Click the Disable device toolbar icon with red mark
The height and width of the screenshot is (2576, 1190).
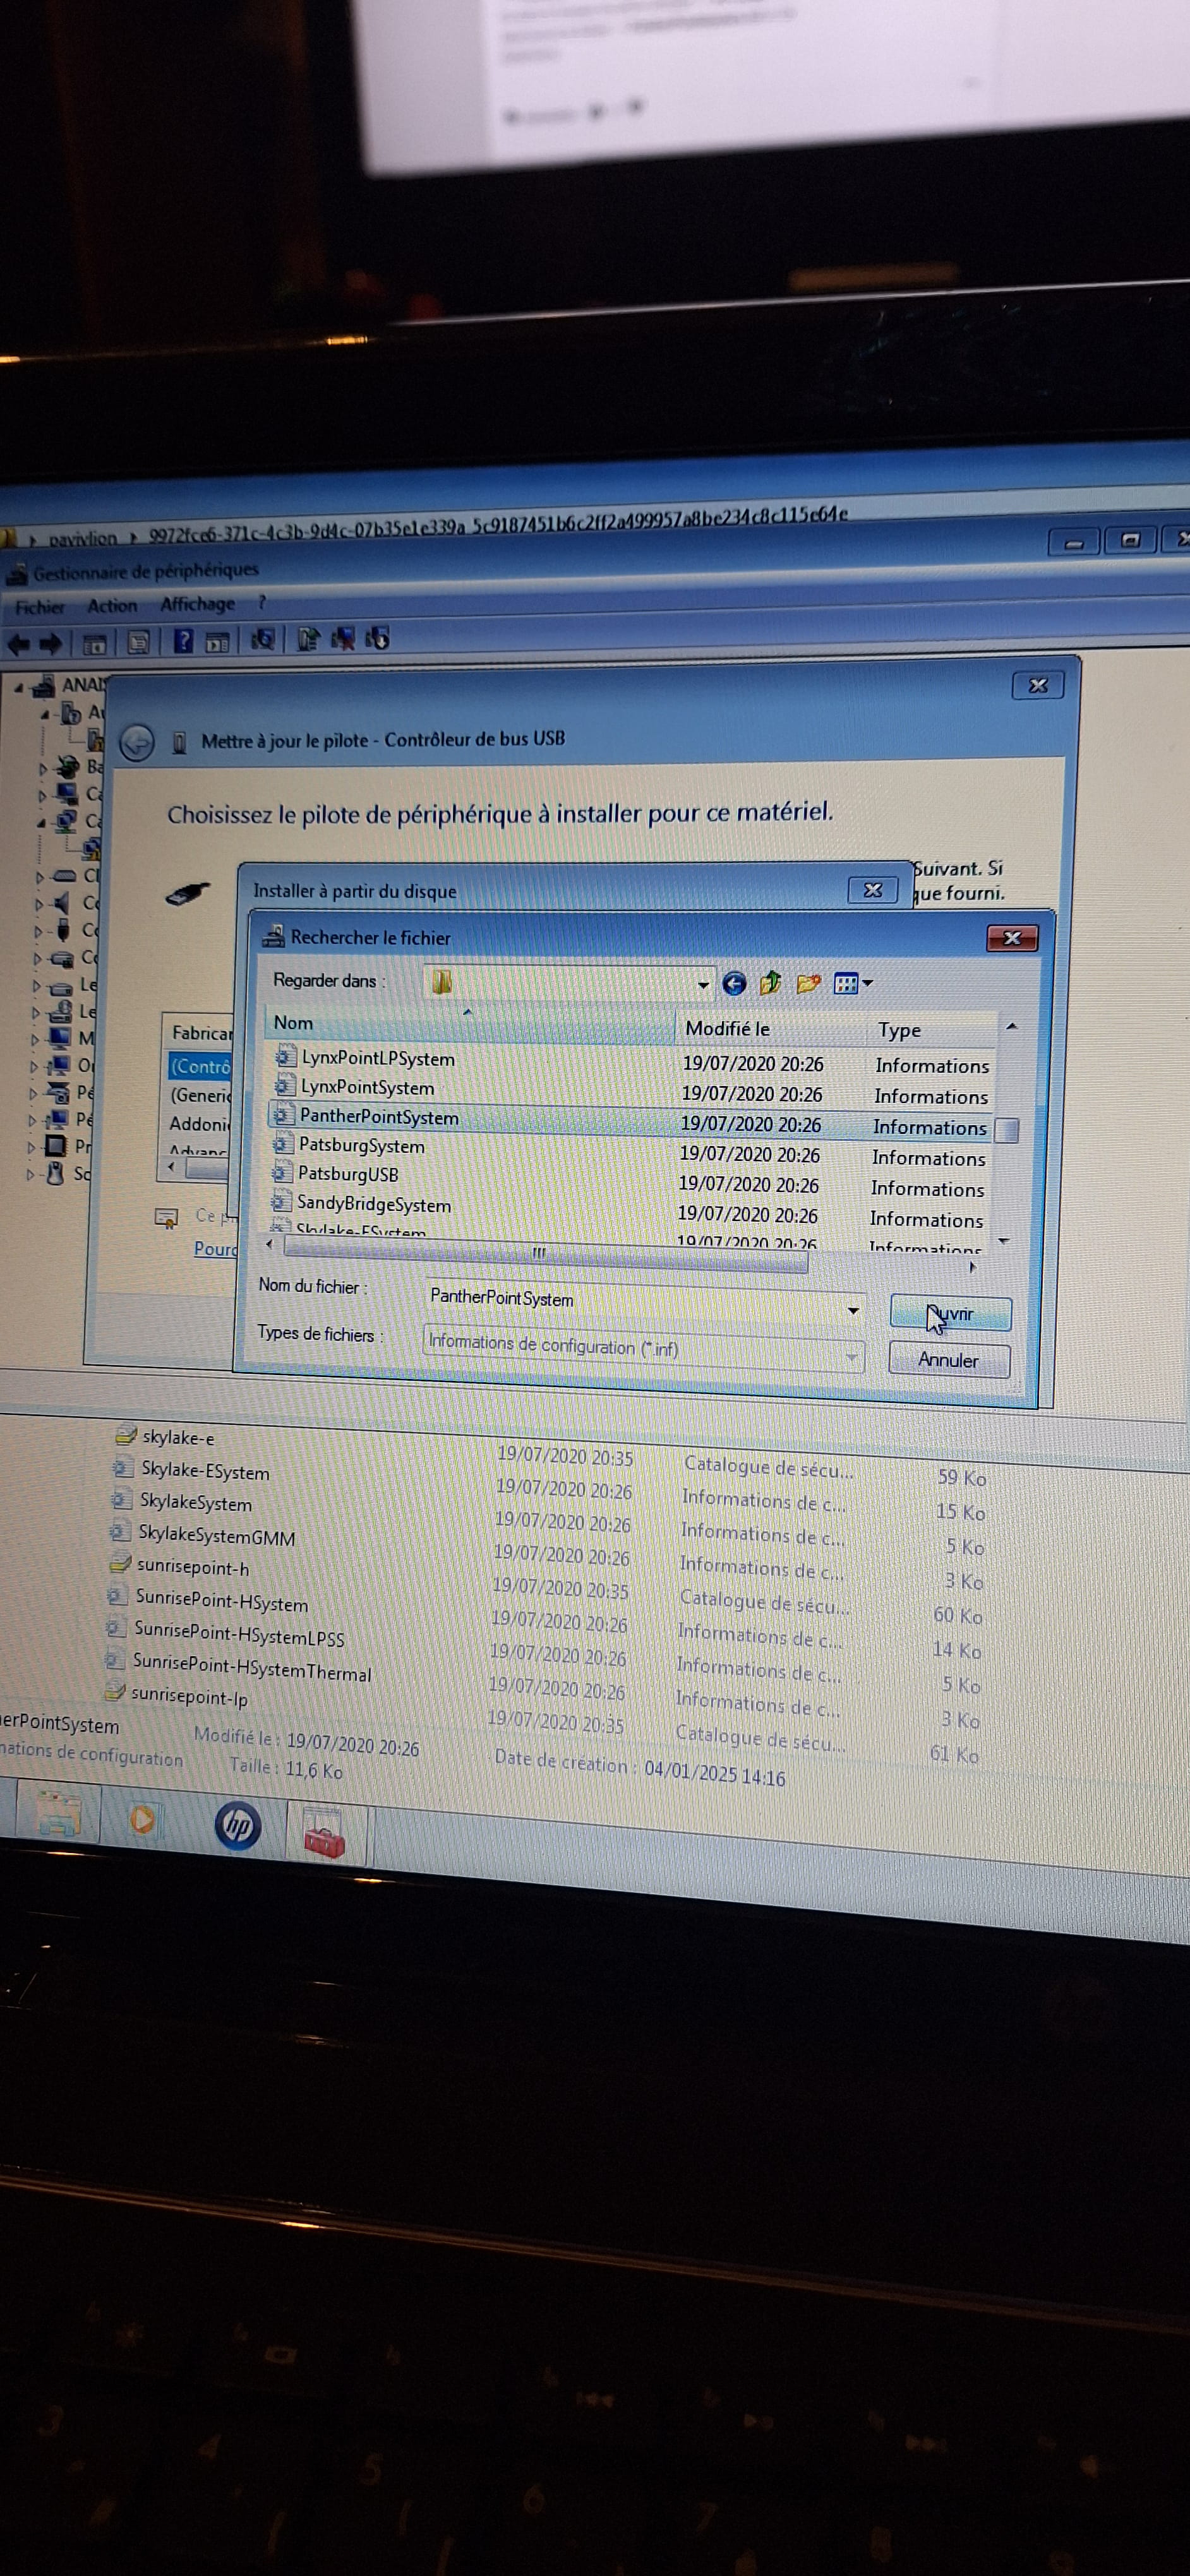tap(342, 639)
